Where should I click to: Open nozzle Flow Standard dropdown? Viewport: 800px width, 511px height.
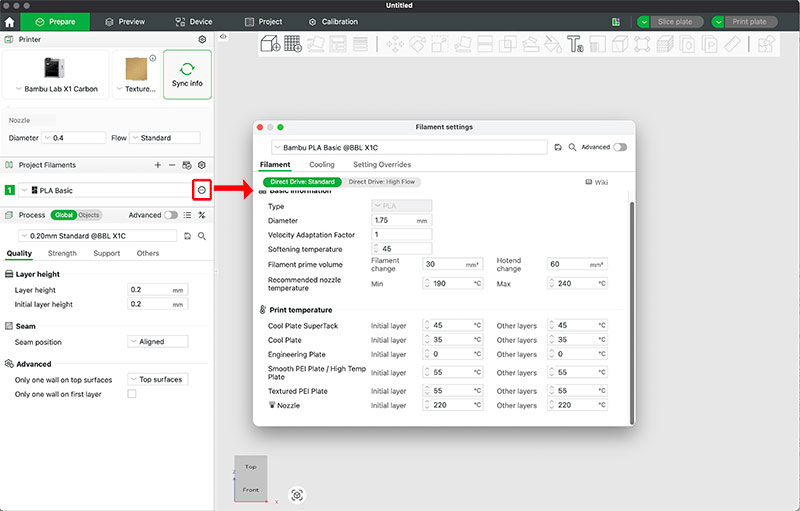[165, 138]
